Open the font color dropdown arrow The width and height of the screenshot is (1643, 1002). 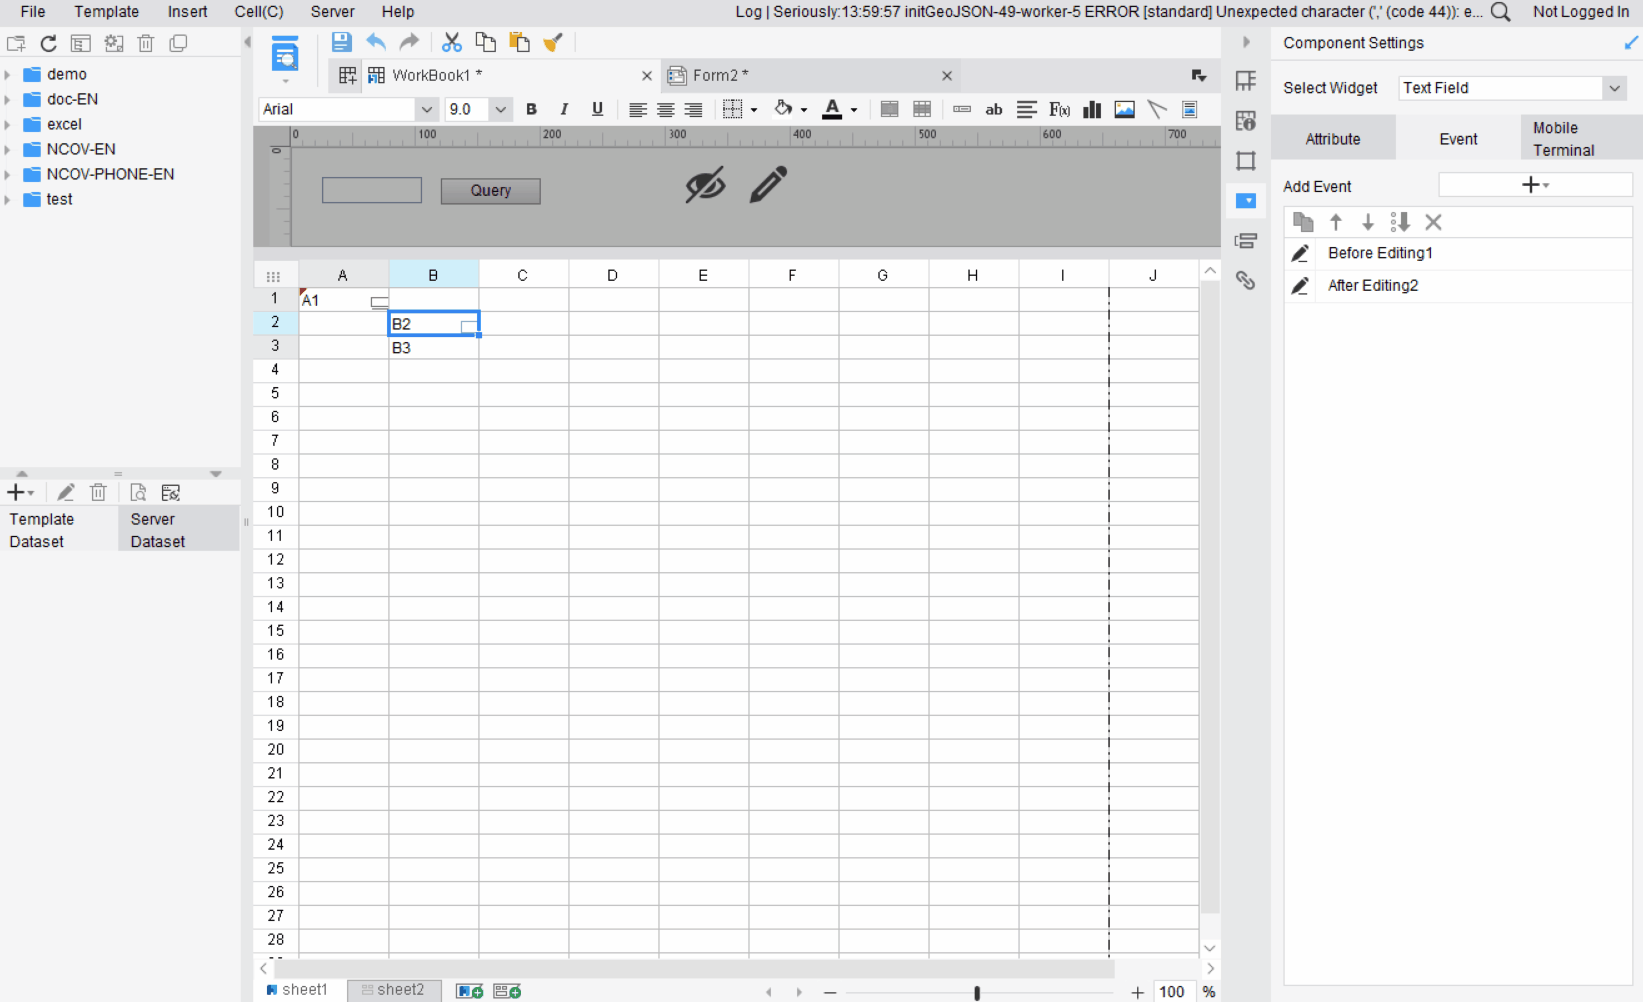tap(854, 110)
